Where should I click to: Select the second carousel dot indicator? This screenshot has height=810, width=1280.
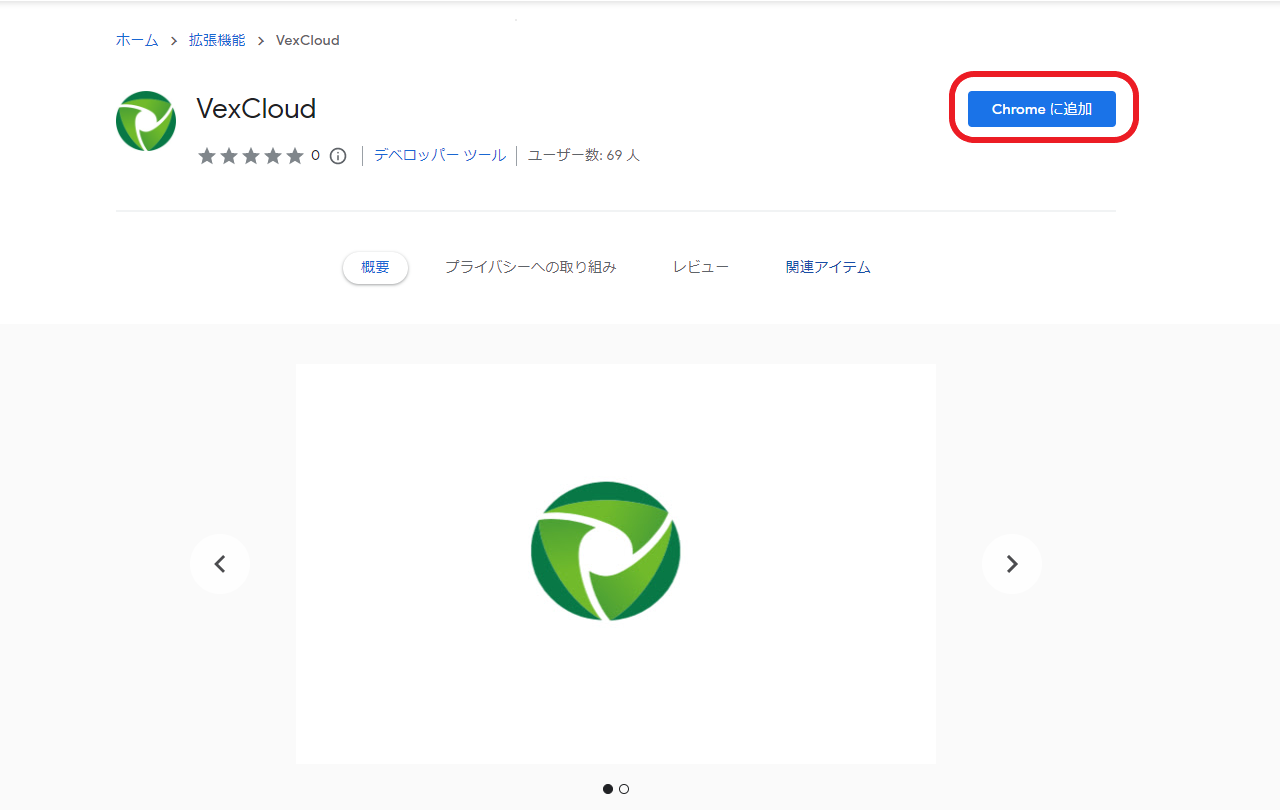tap(624, 789)
